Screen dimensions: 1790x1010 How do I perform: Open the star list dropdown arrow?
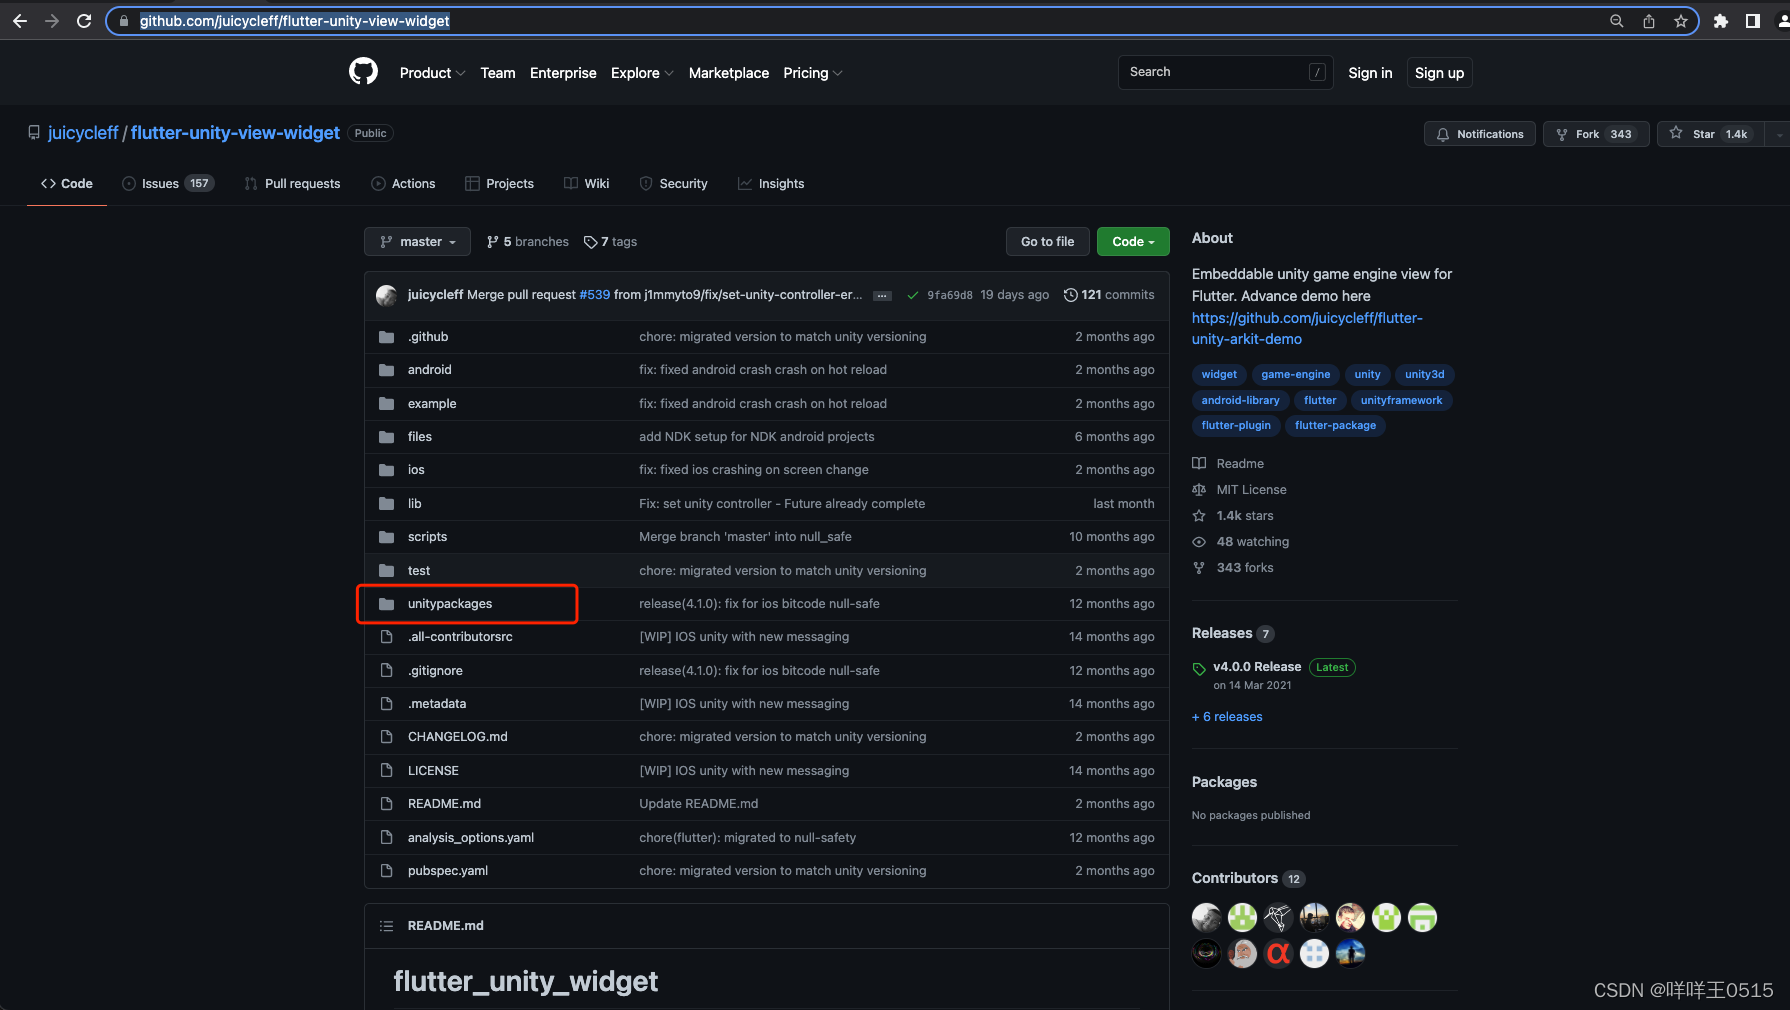[1778, 134]
